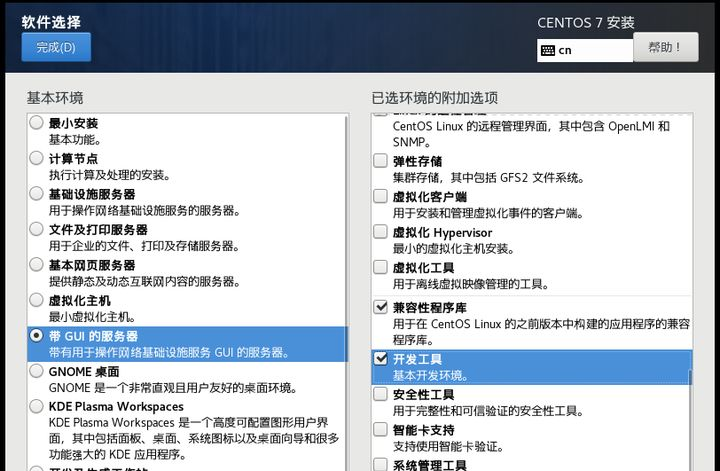Click text 用于完整性和可信验证的安全性工具。
This screenshot has width=720, height=471.
coord(489,410)
